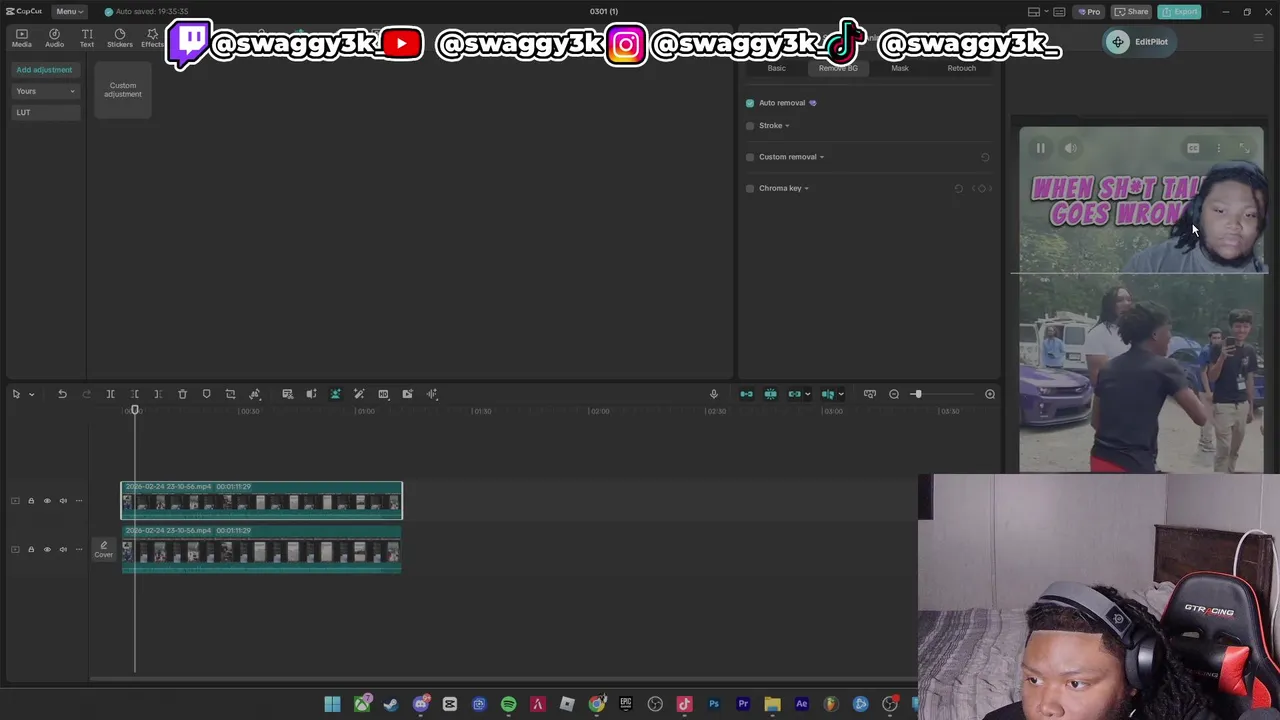Open the linkage options dropdown arrow

(807, 394)
